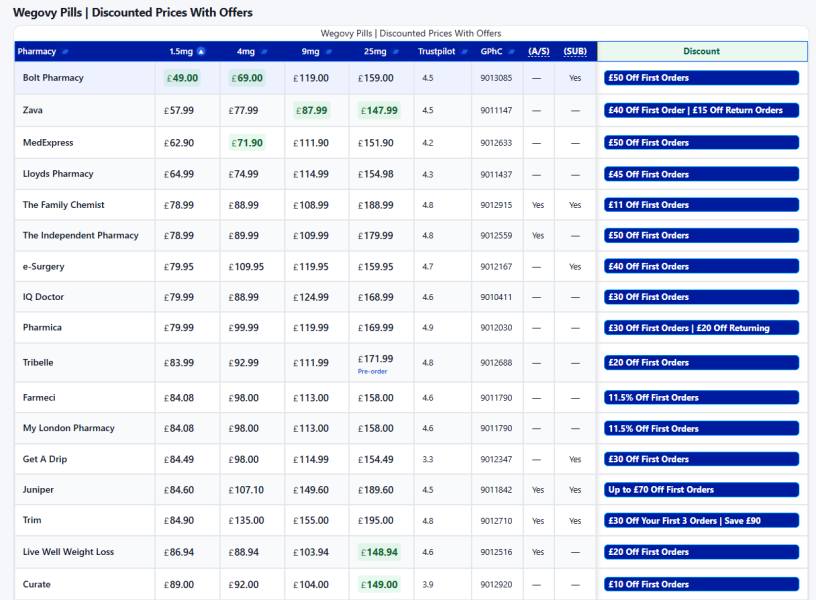816x600 pixels.
Task: Select the My London Pharmacy name
Action: click(x=69, y=428)
